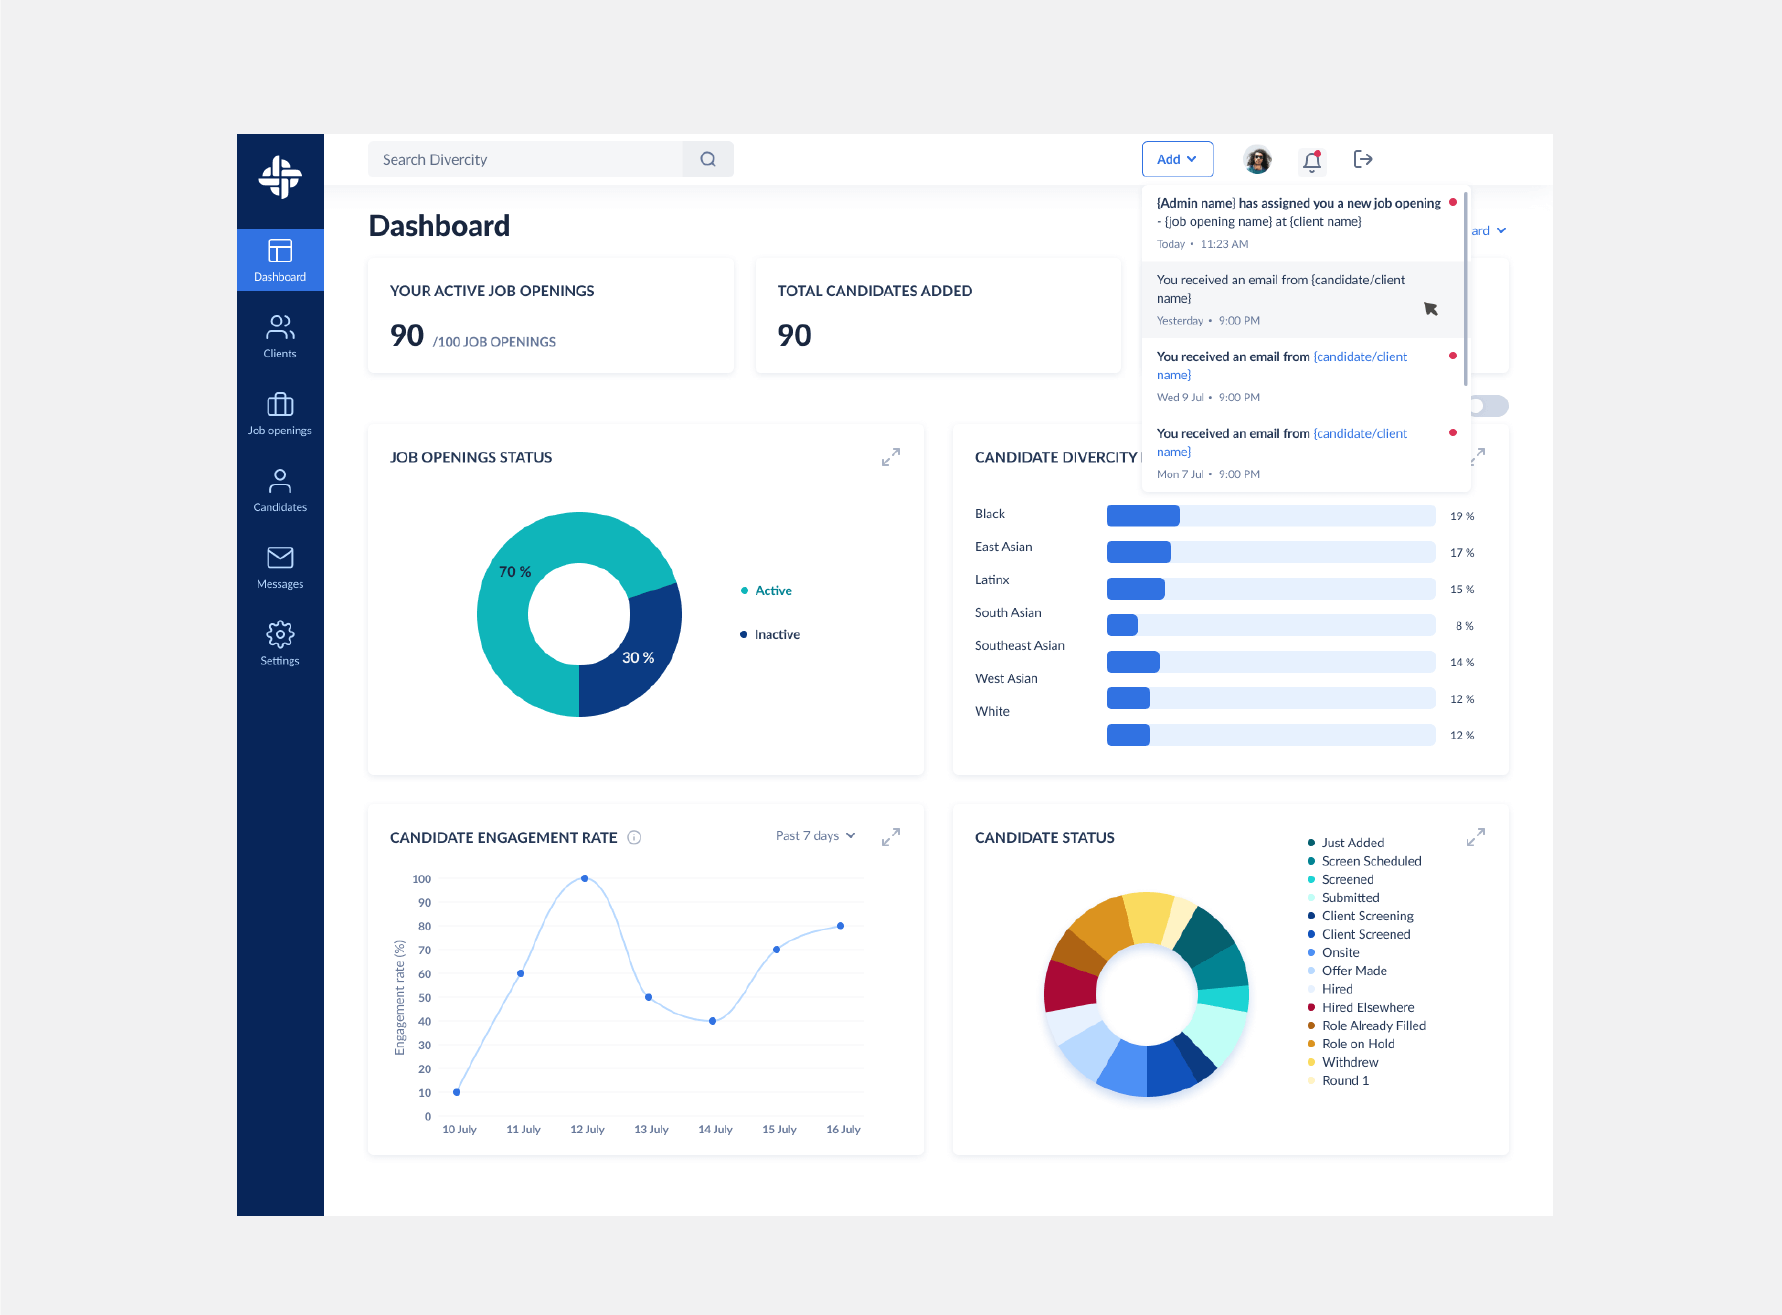
Task: Click the Role on Hold legend entry
Action: [x=1351, y=1044]
